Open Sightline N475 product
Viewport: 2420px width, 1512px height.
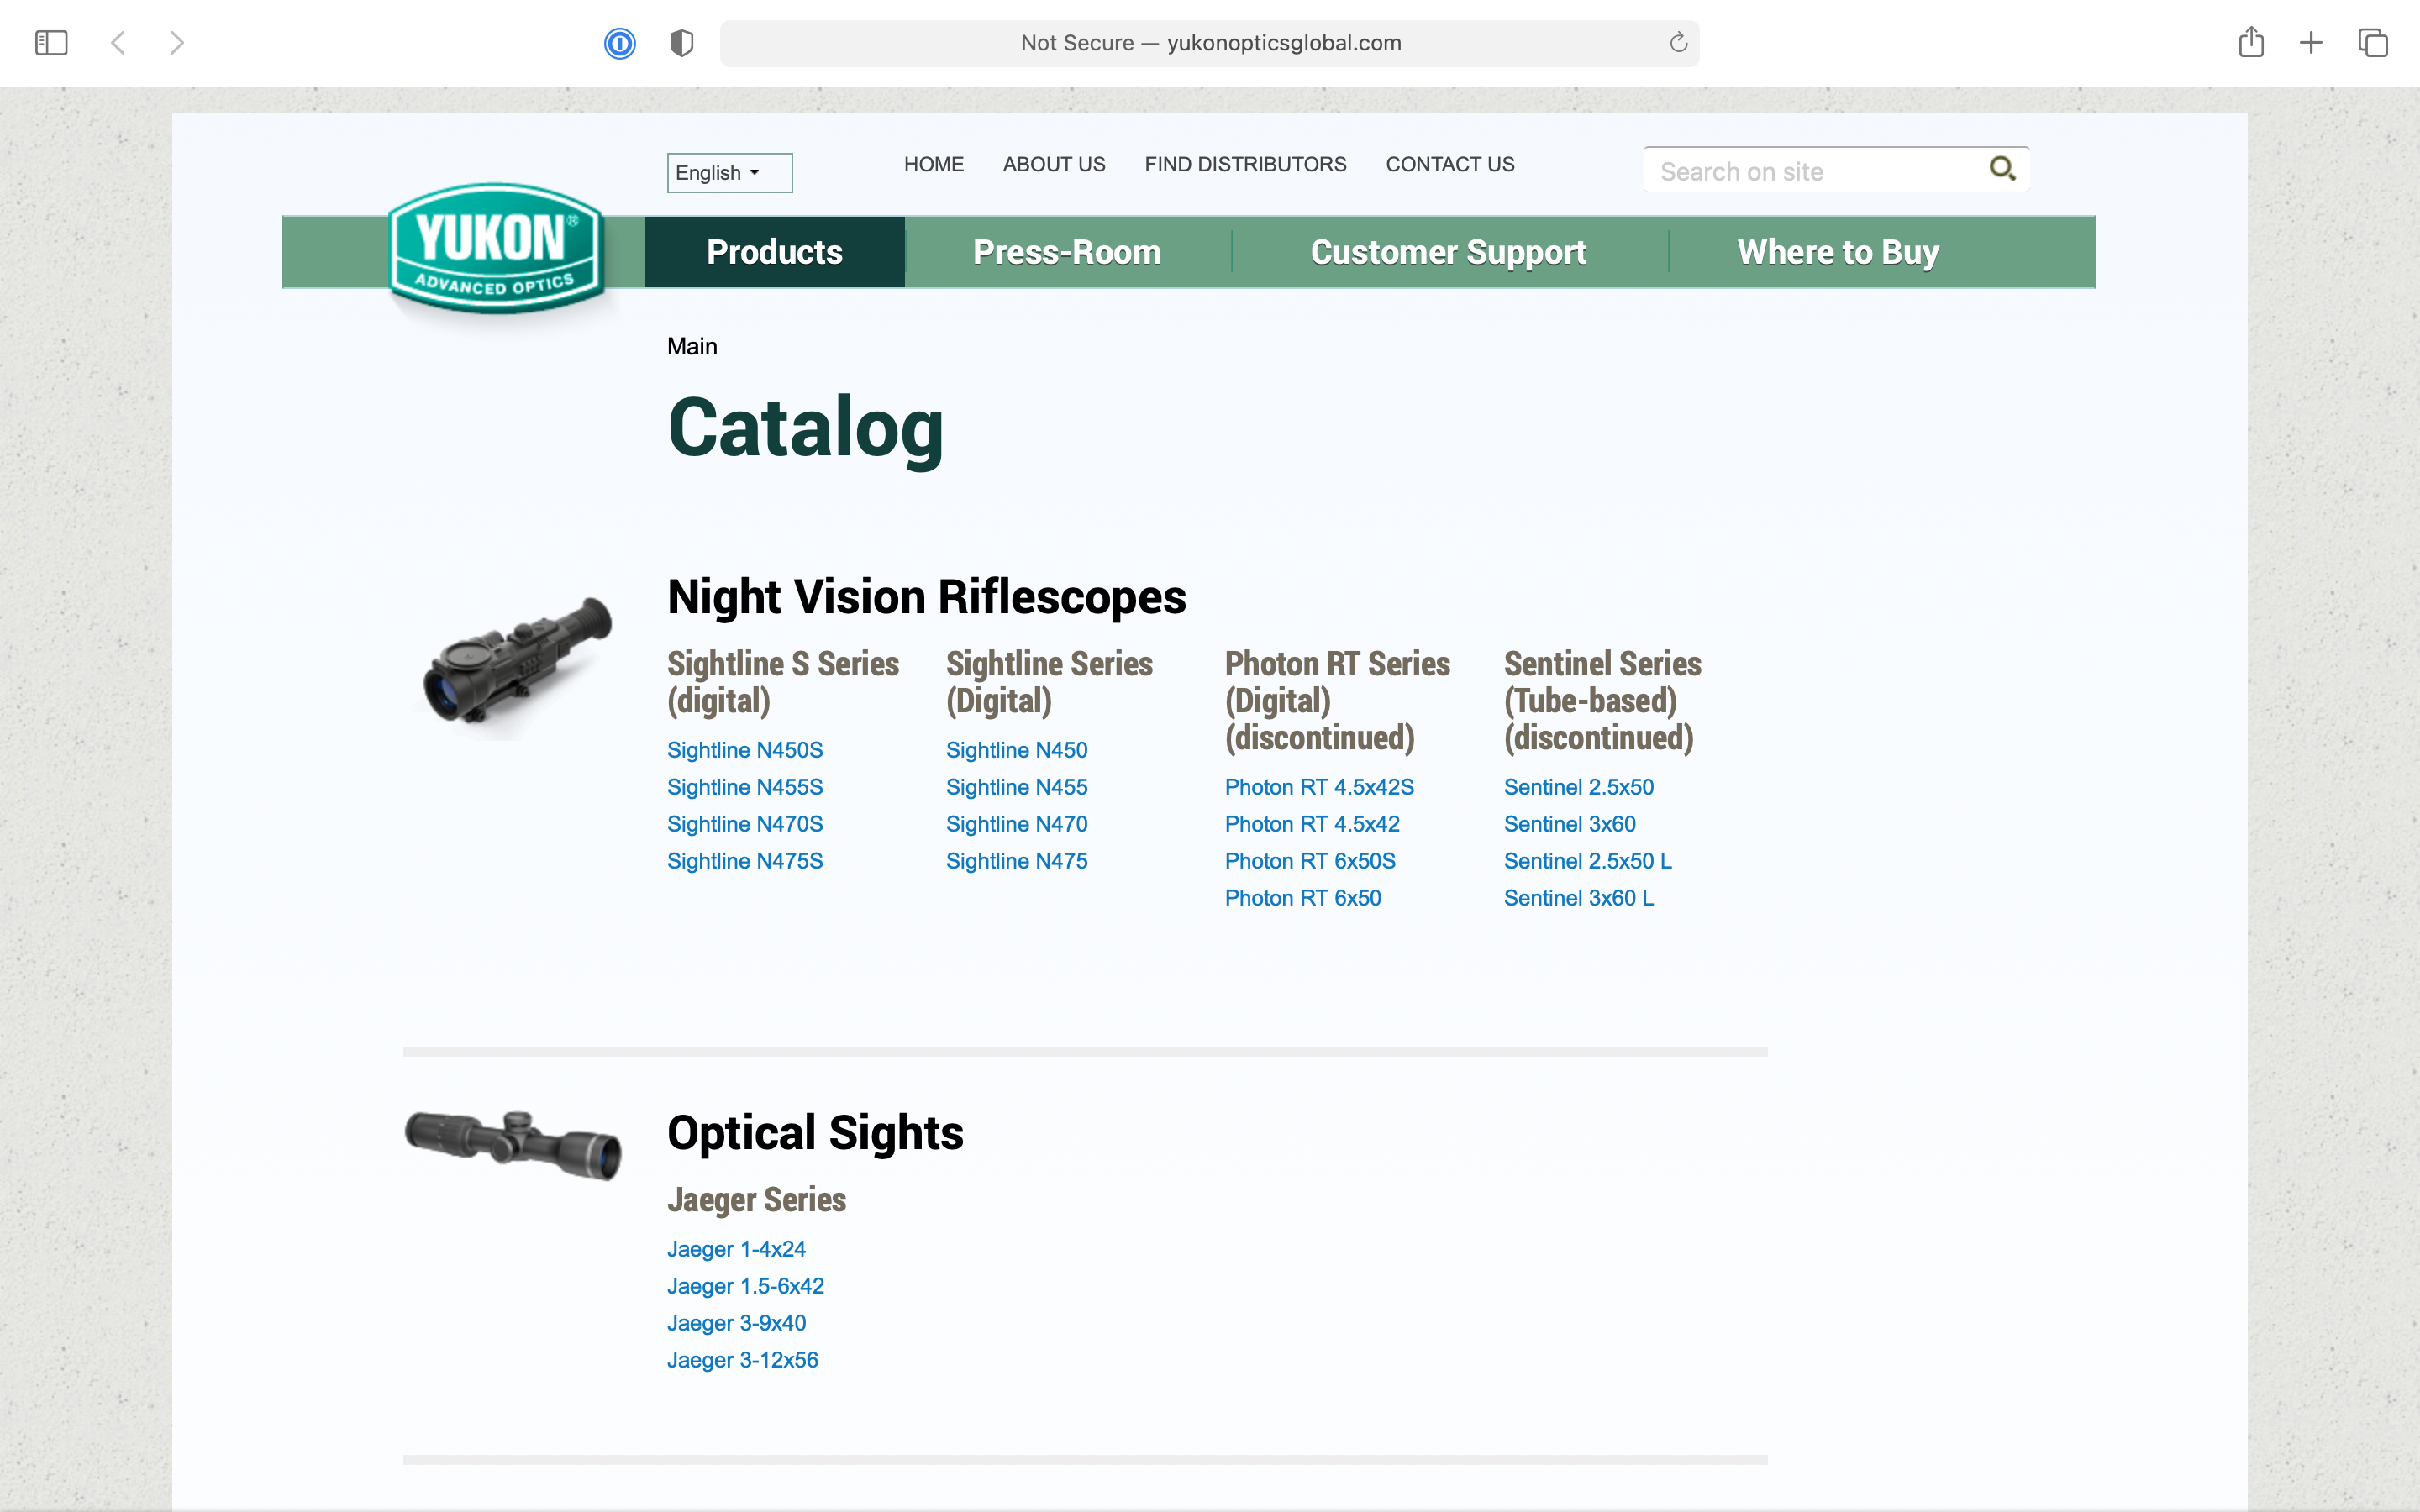click(x=1017, y=861)
